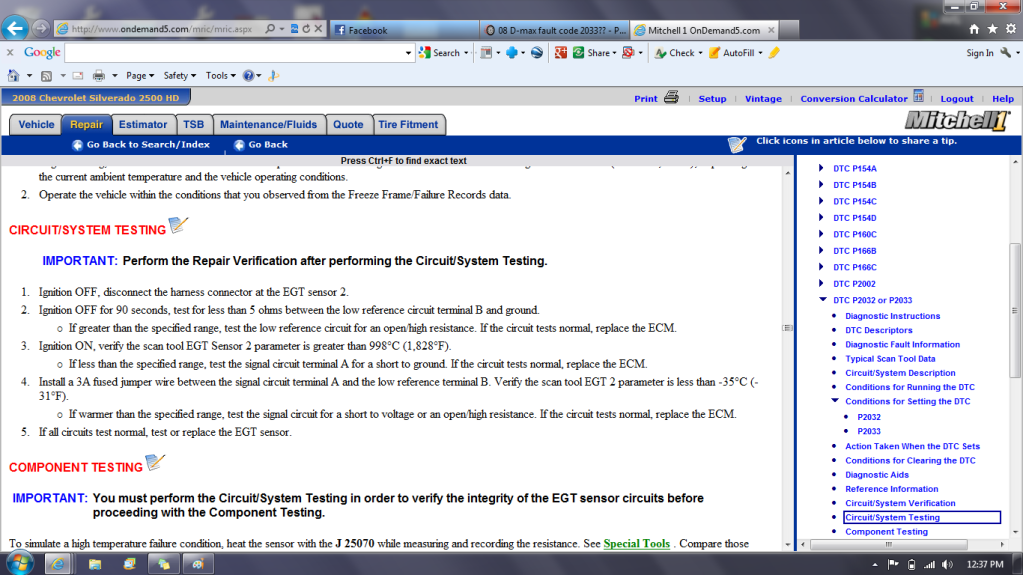The image size is (1023, 575).
Task: Collapse the DTC P2032 or P2033 node
Action: pos(822,300)
